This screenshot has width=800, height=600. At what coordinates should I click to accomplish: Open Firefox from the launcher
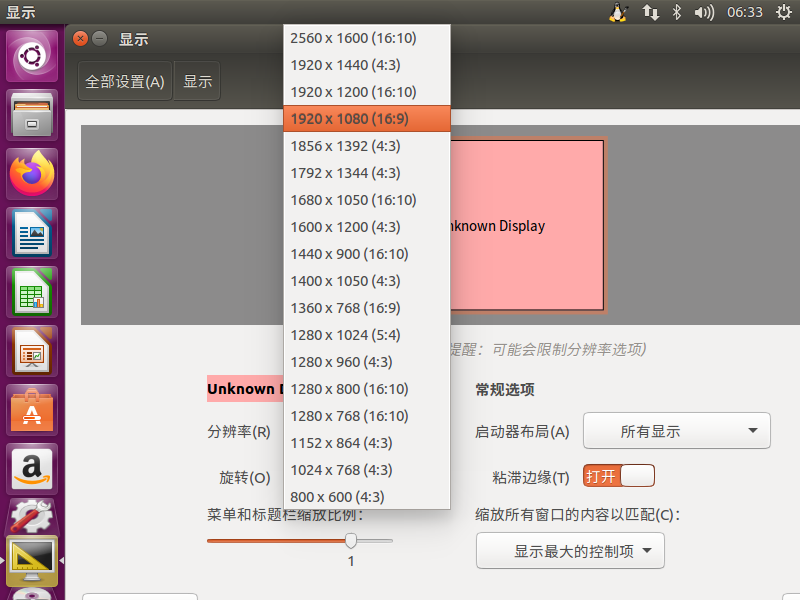click(33, 173)
